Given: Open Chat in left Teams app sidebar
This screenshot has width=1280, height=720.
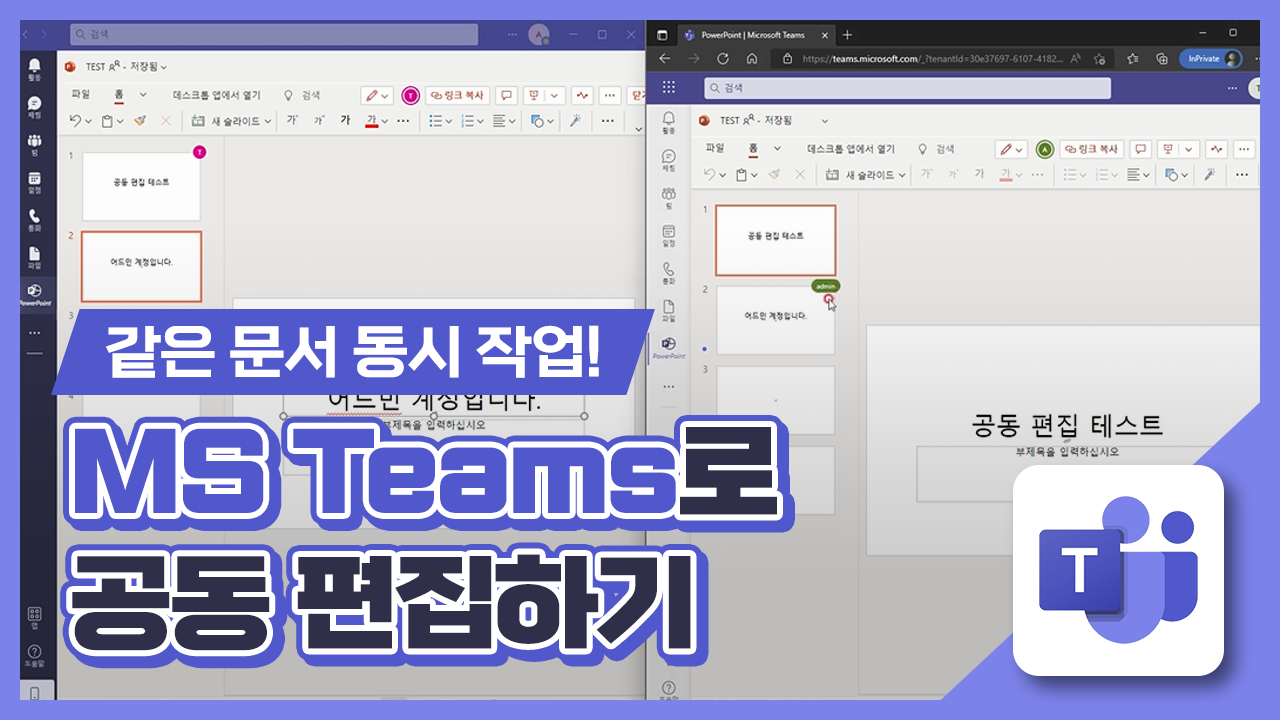Looking at the screenshot, I should [x=35, y=106].
